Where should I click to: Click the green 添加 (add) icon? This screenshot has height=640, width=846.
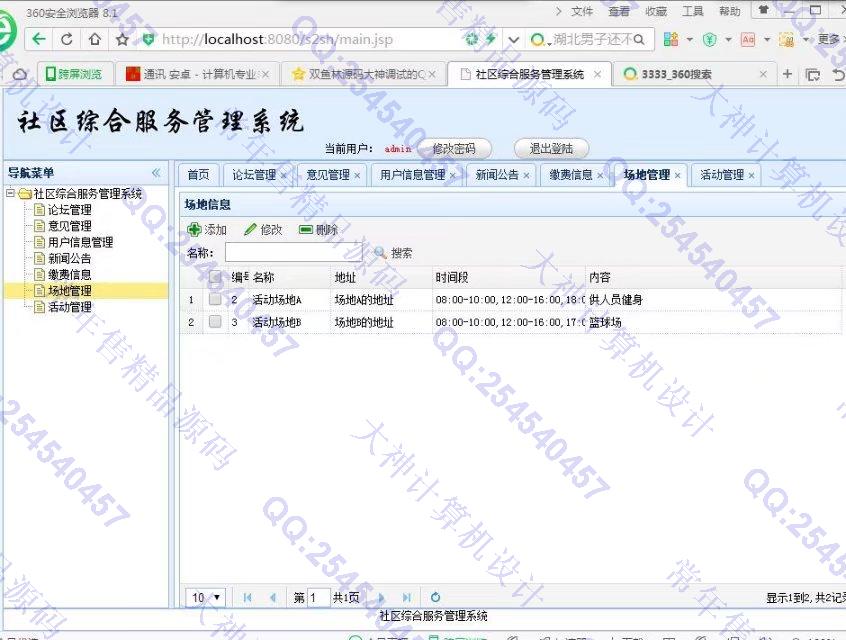(194, 230)
